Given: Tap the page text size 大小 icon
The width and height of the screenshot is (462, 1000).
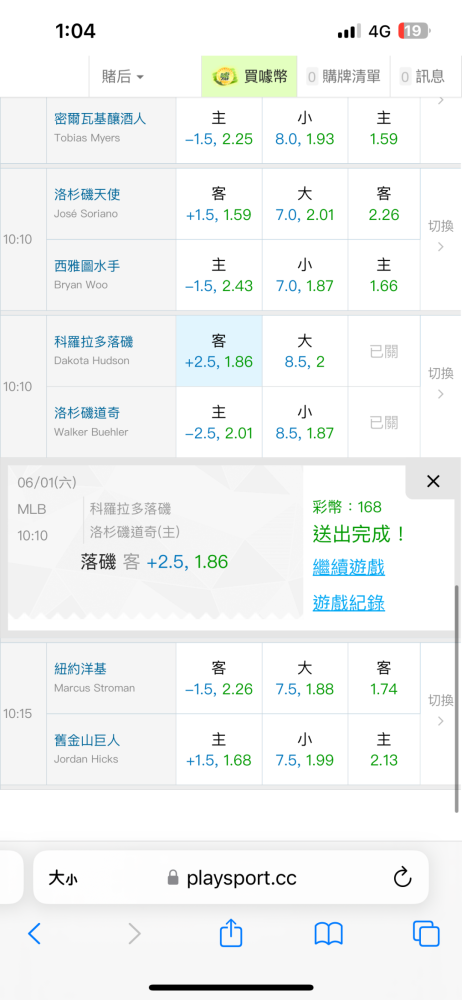Looking at the screenshot, I should pos(63,878).
